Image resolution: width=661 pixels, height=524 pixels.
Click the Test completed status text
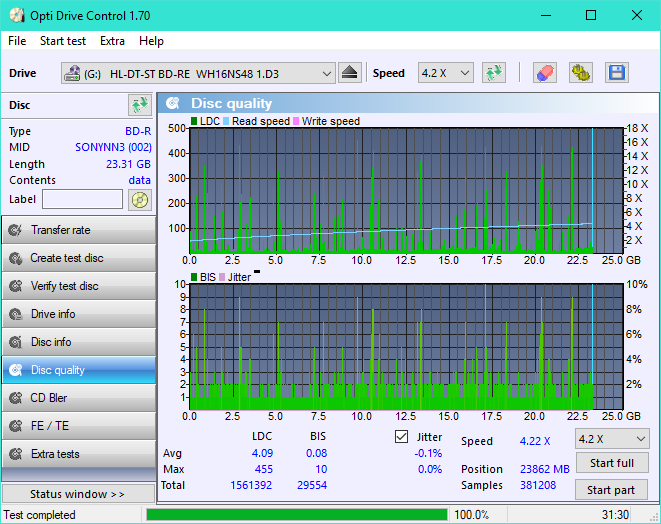40,515
